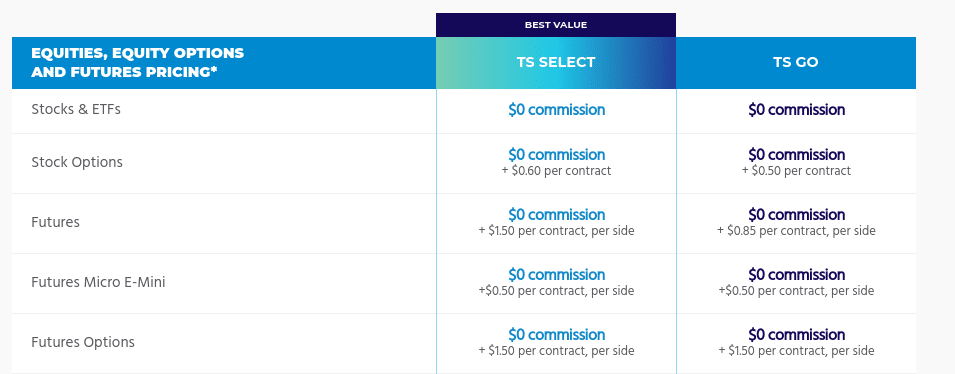Screen dimensions: 955x374
Task: Select the BEST VALUE banner
Action: pyautogui.click(x=555, y=25)
